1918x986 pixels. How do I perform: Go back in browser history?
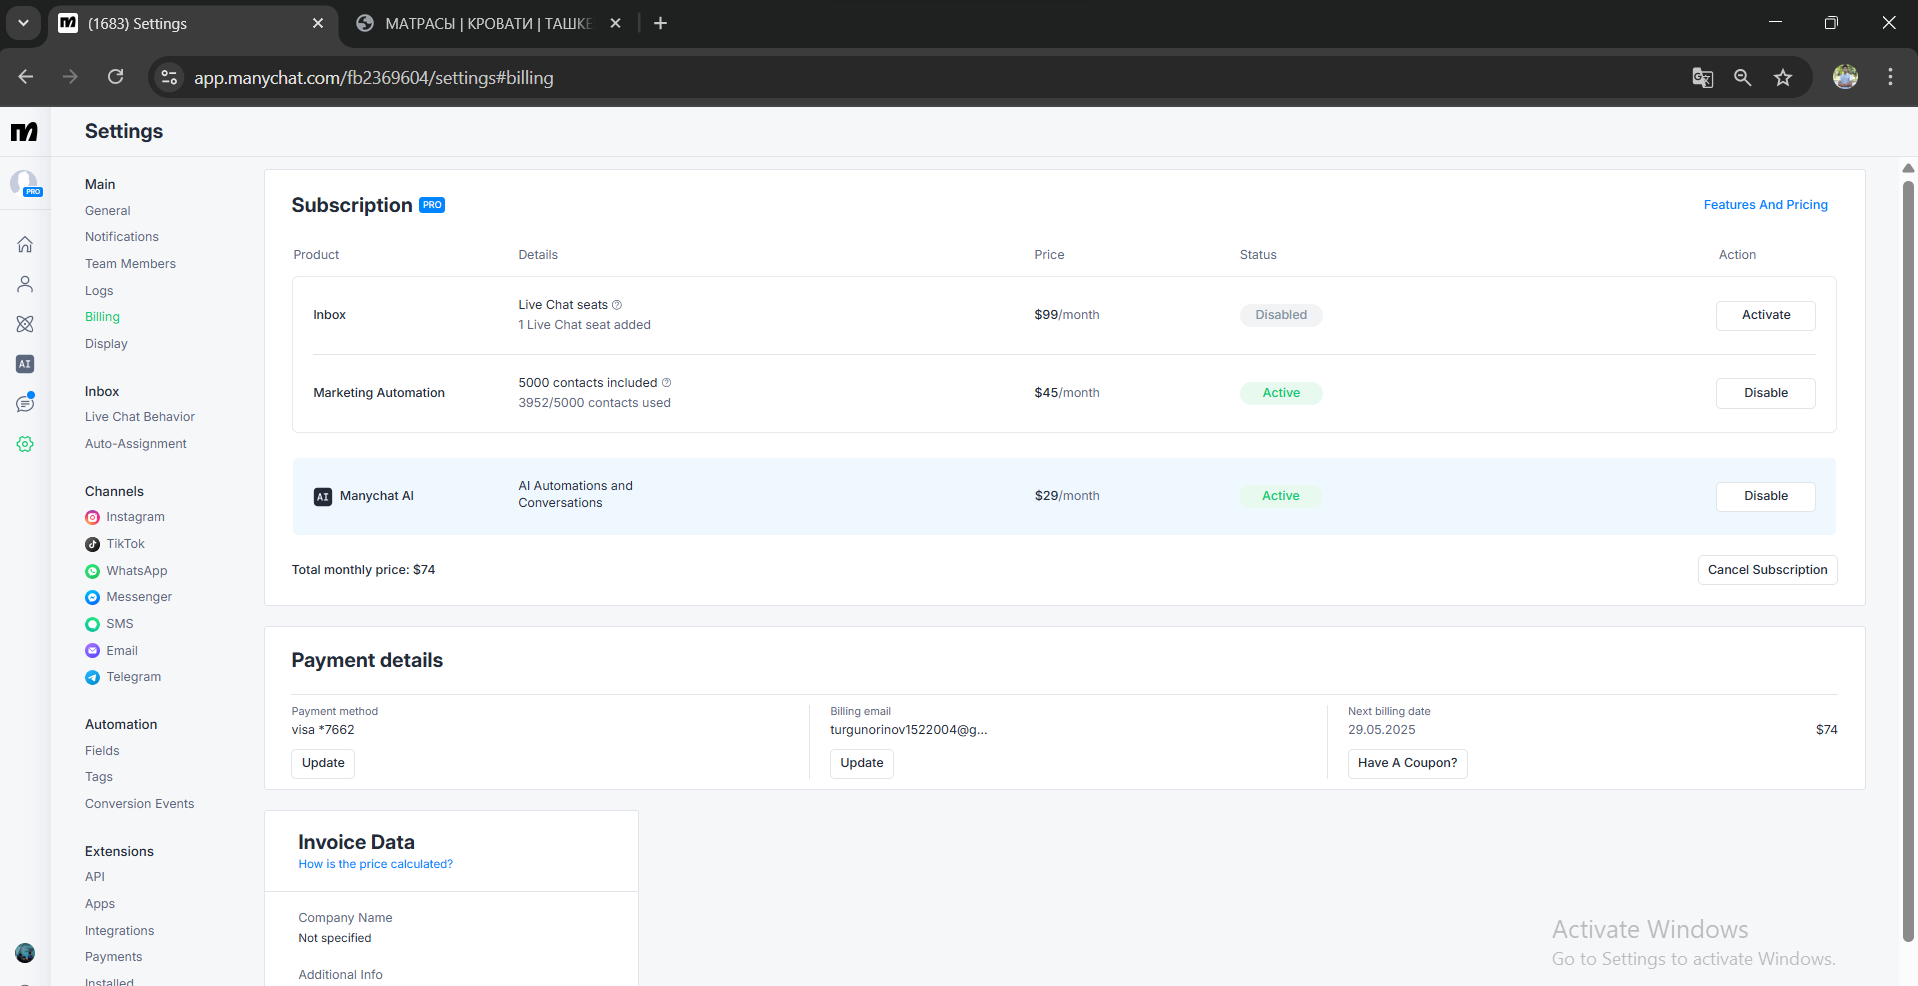pos(26,77)
